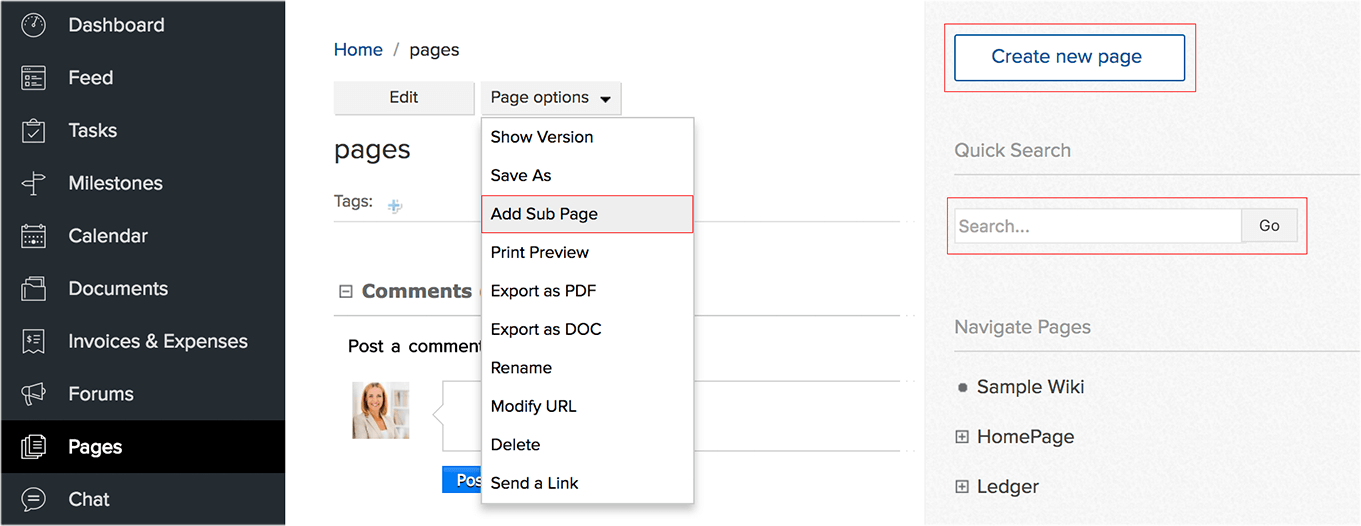1361x526 pixels.
Task: Click the commenter profile photo
Action: tap(381, 410)
